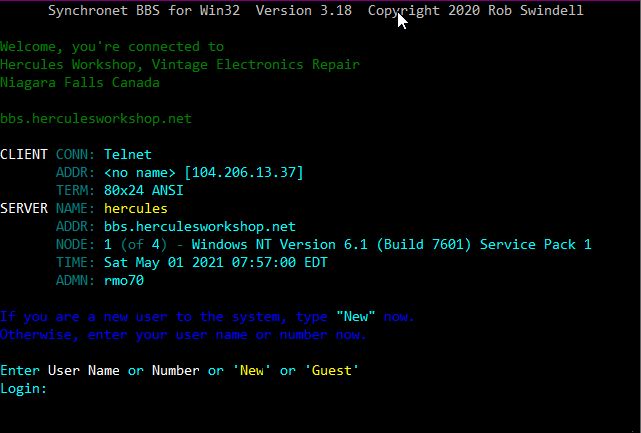
Task: Click 'Version 3.18' in the header
Action: pyautogui.click(x=304, y=10)
